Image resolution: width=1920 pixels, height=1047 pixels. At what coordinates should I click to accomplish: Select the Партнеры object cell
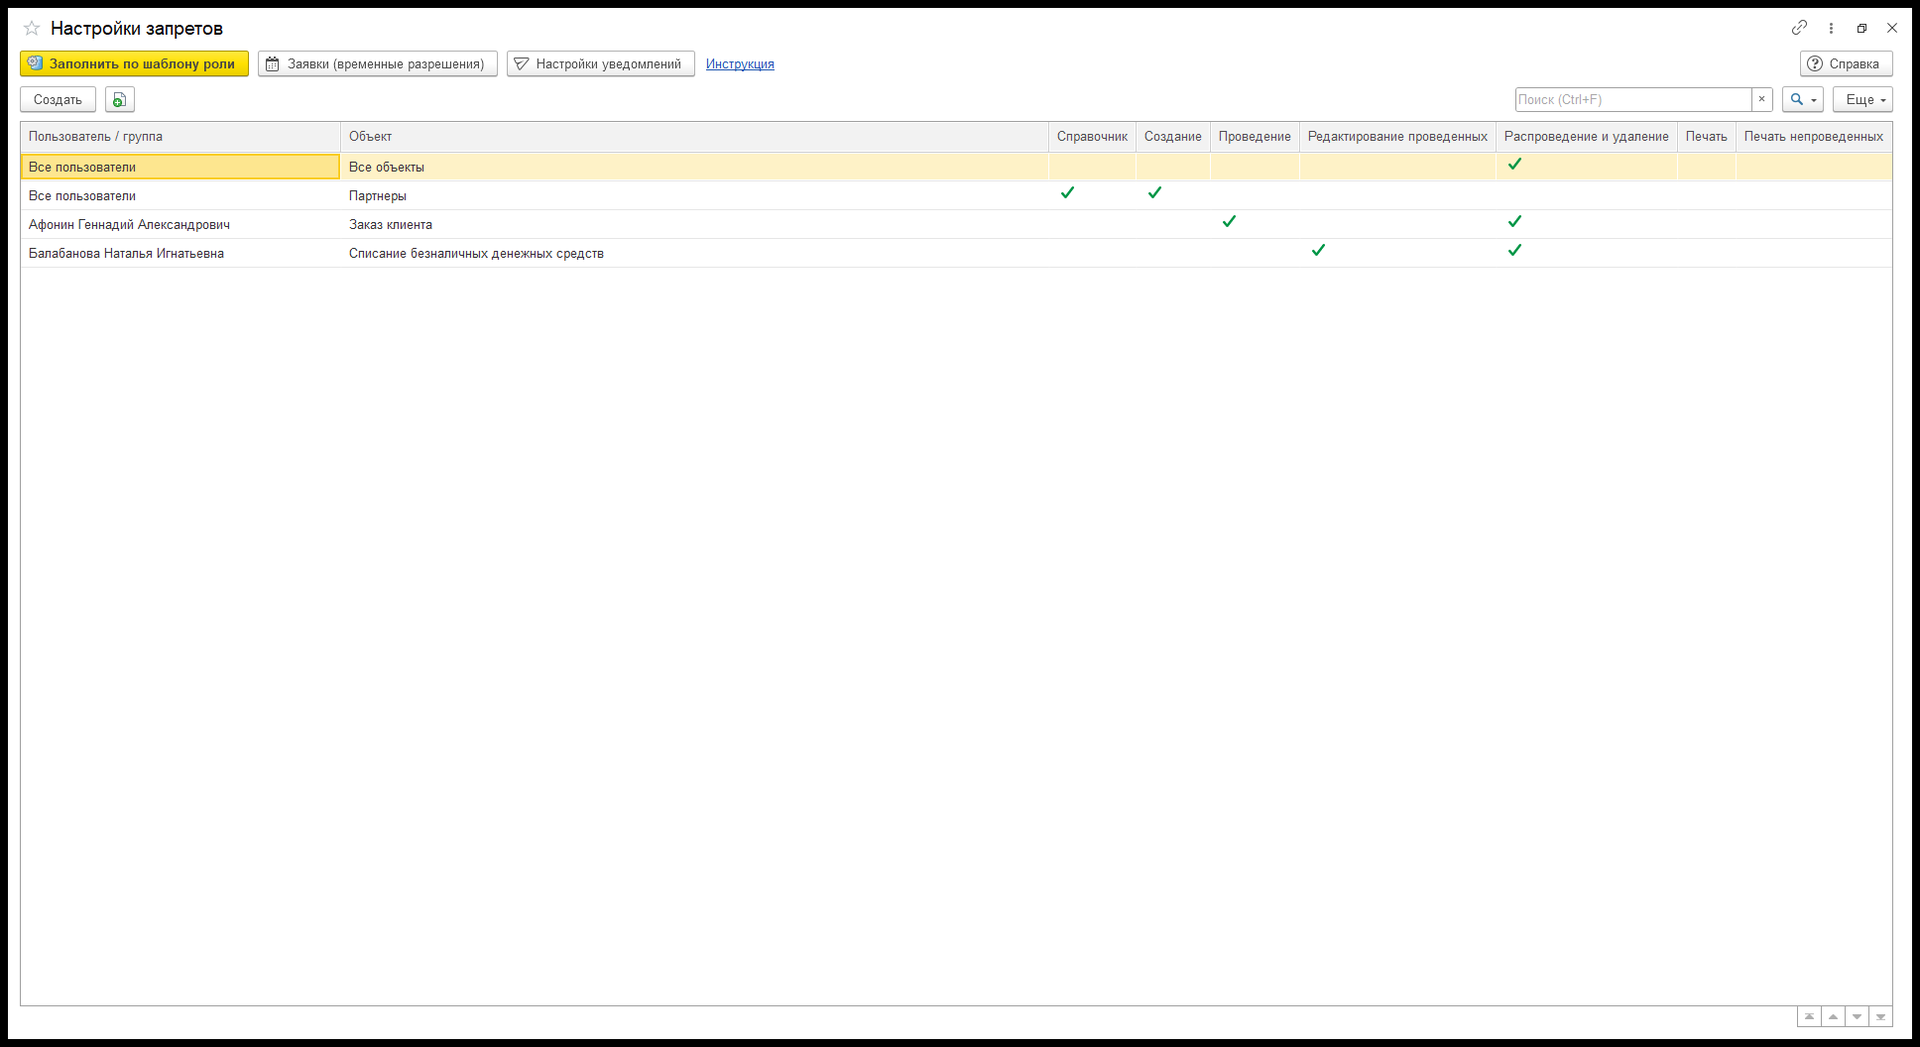(x=694, y=196)
